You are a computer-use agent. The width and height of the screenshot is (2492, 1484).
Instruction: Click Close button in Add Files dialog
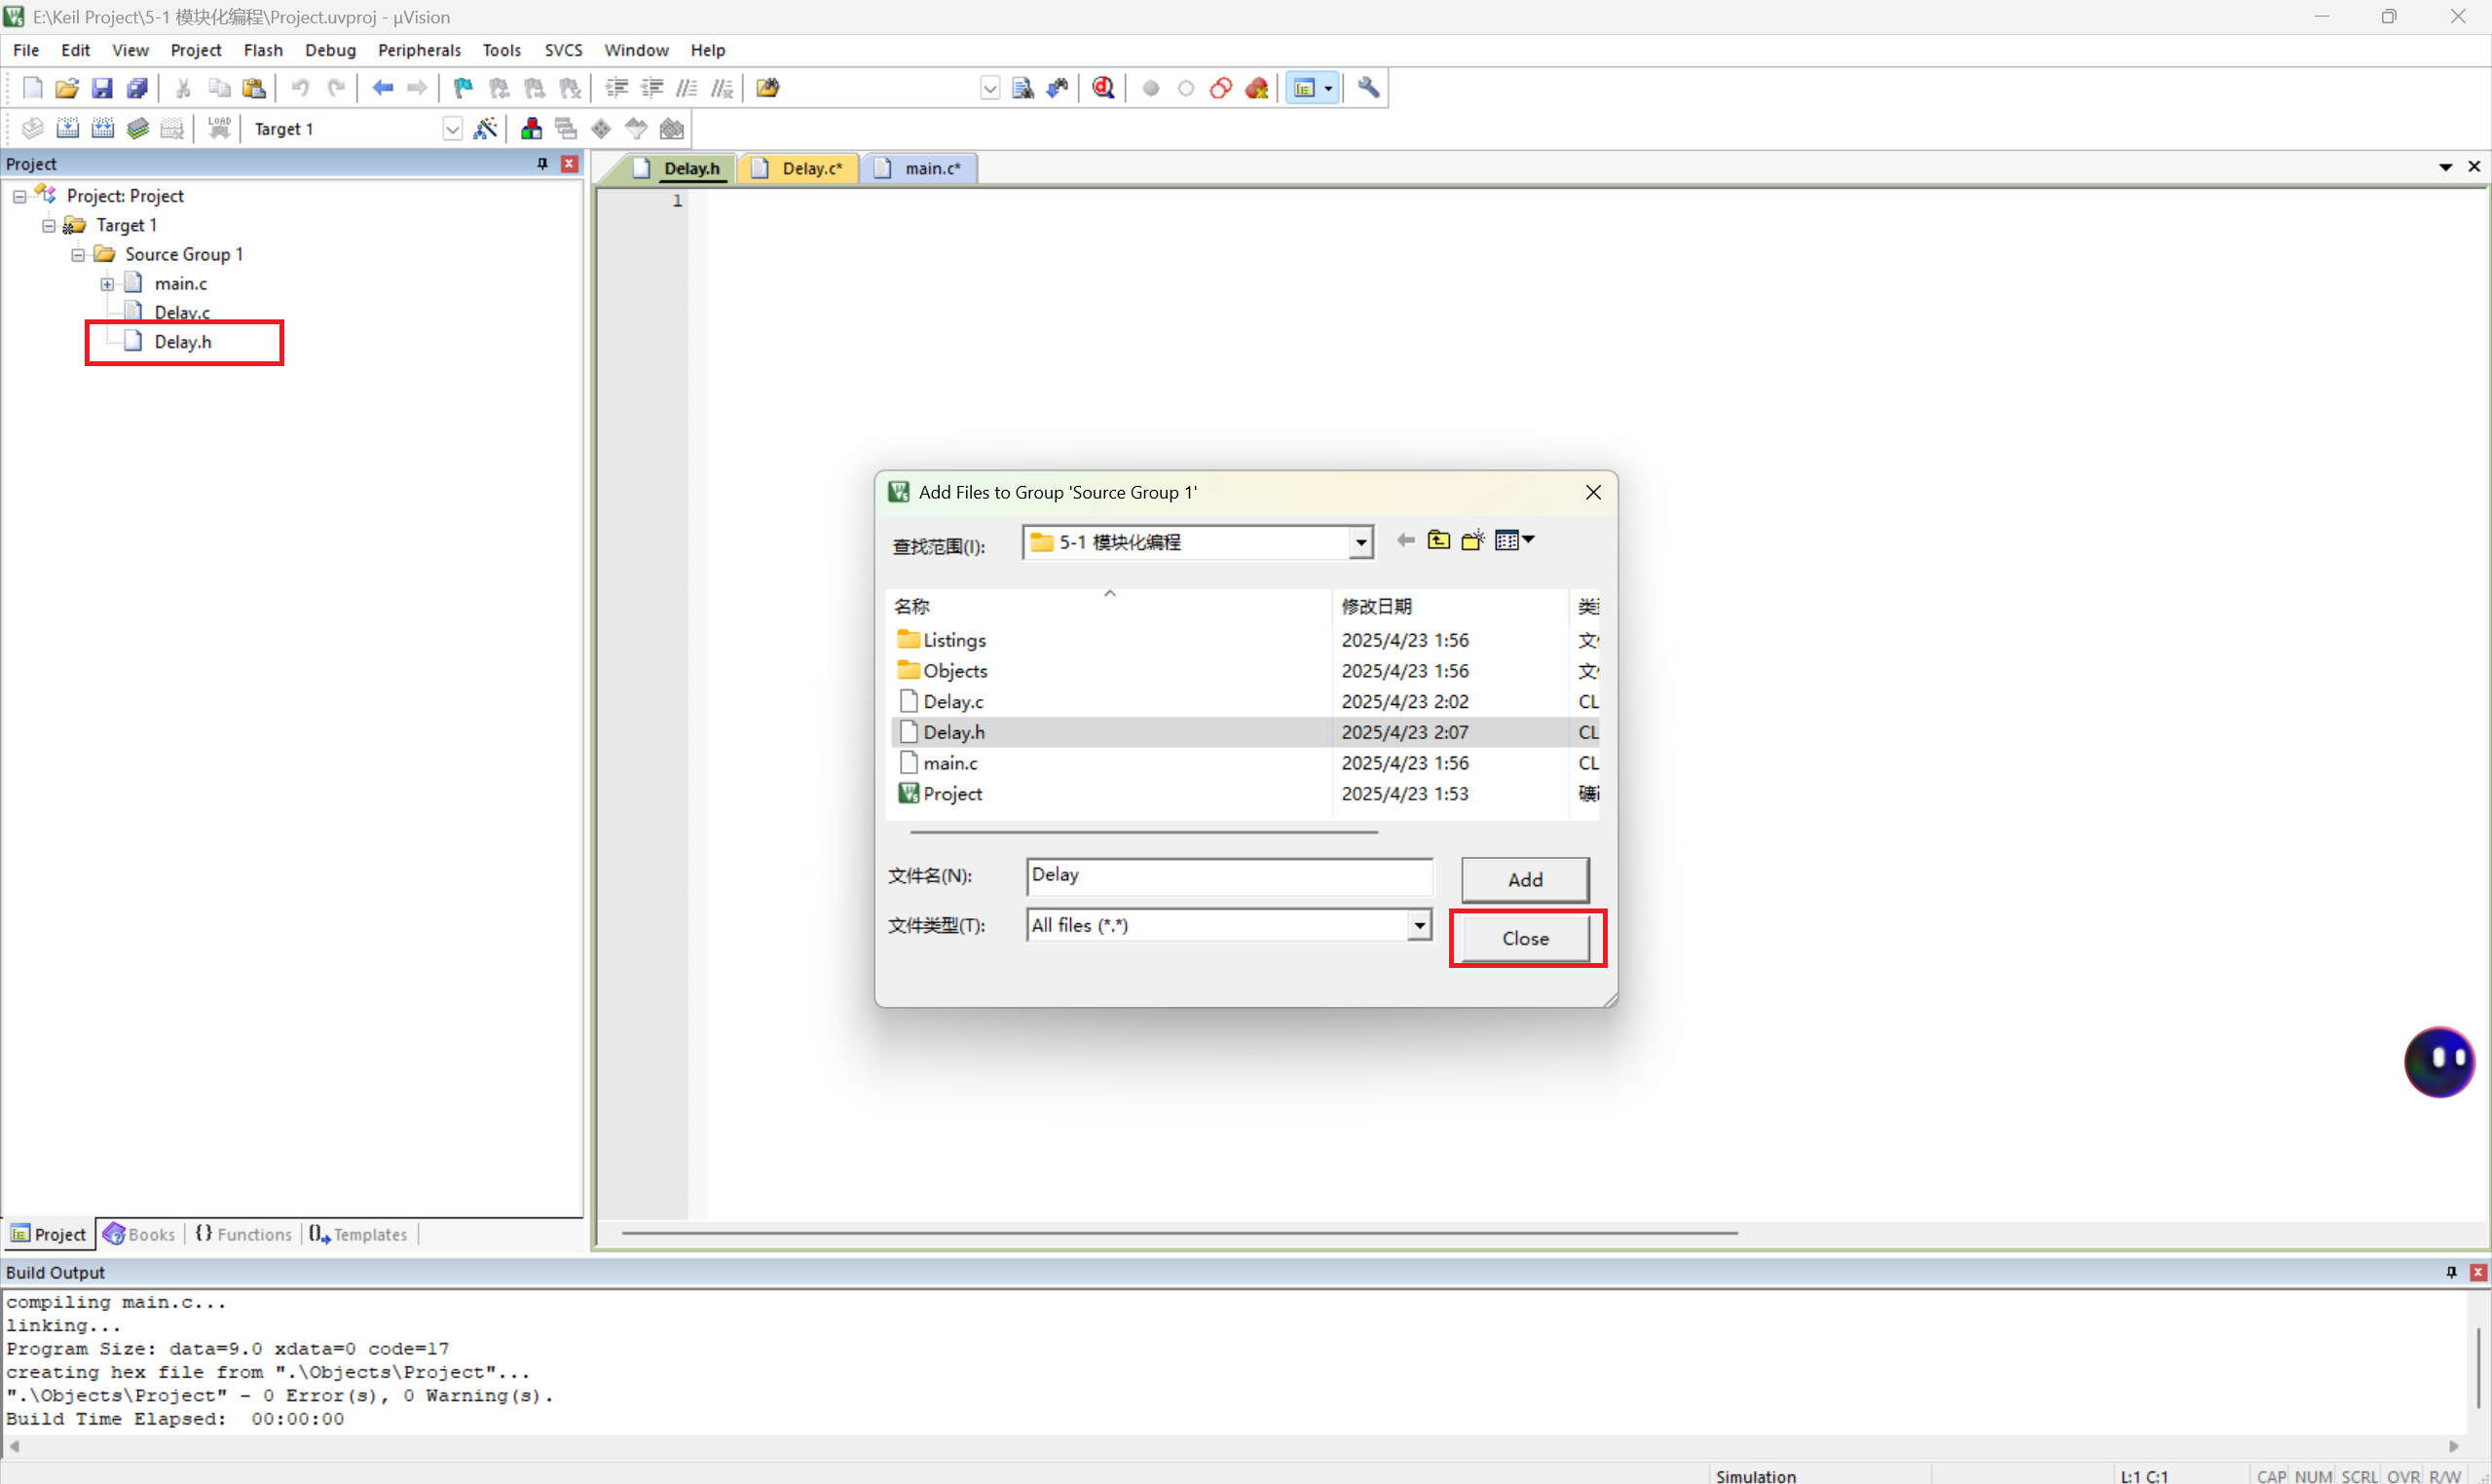(x=1524, y=938)
